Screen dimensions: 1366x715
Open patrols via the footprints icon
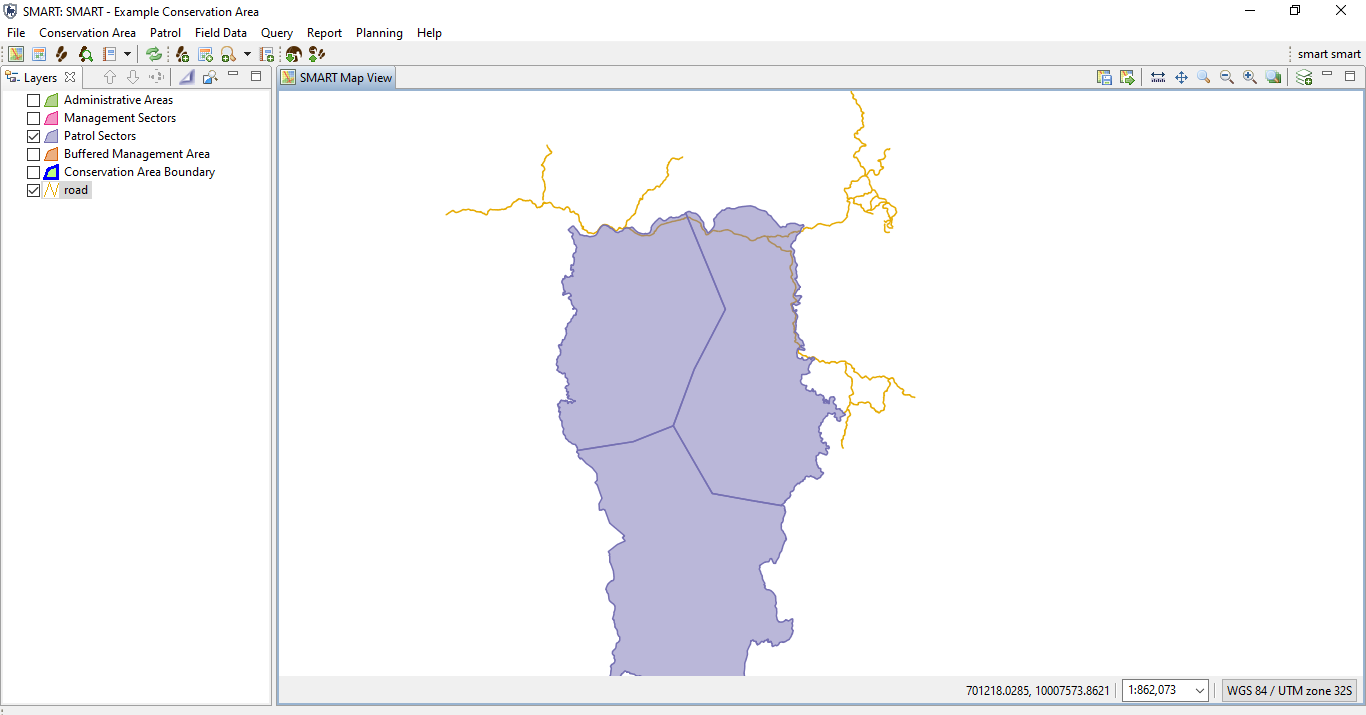(62, 54)
